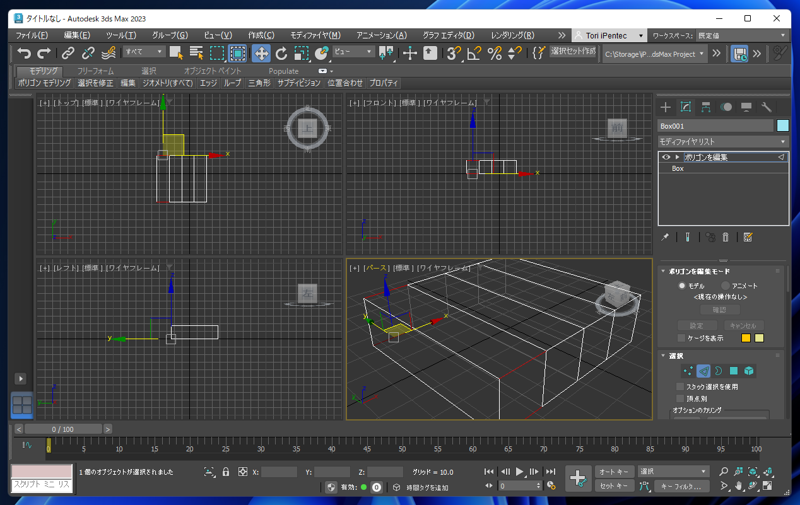Viewport: 800px width, 505px height.
Task: Choose rectangular selection region icon
Action: (217, 53)
